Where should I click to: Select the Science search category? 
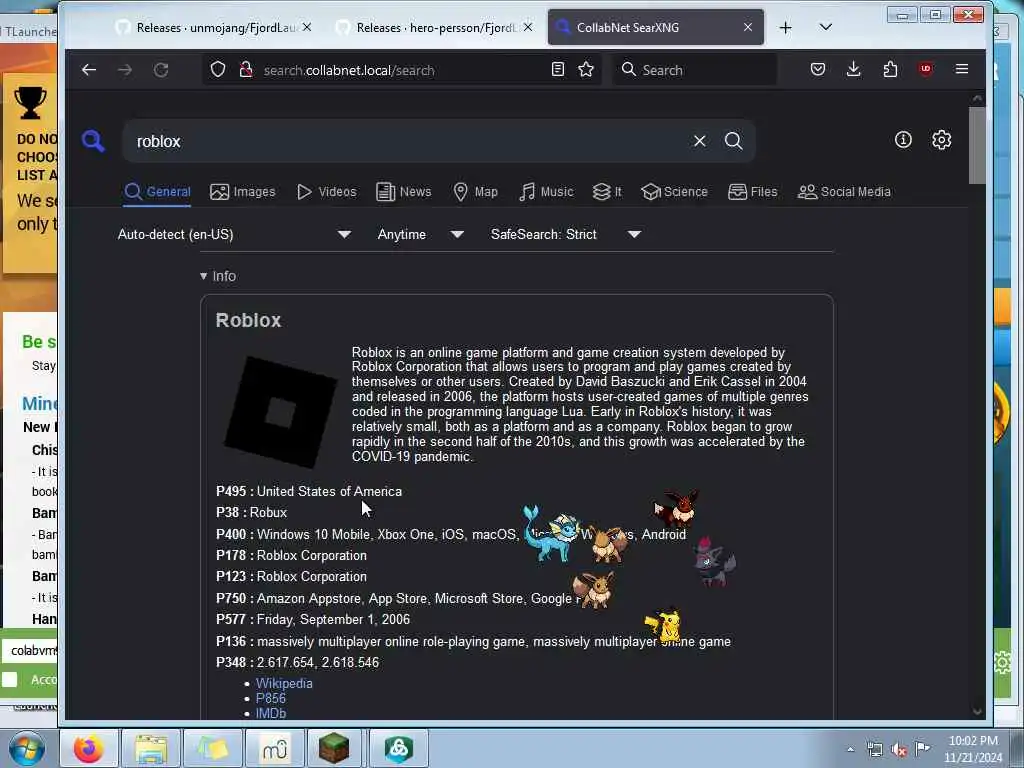pyautogui.click(x=674, y=192)
